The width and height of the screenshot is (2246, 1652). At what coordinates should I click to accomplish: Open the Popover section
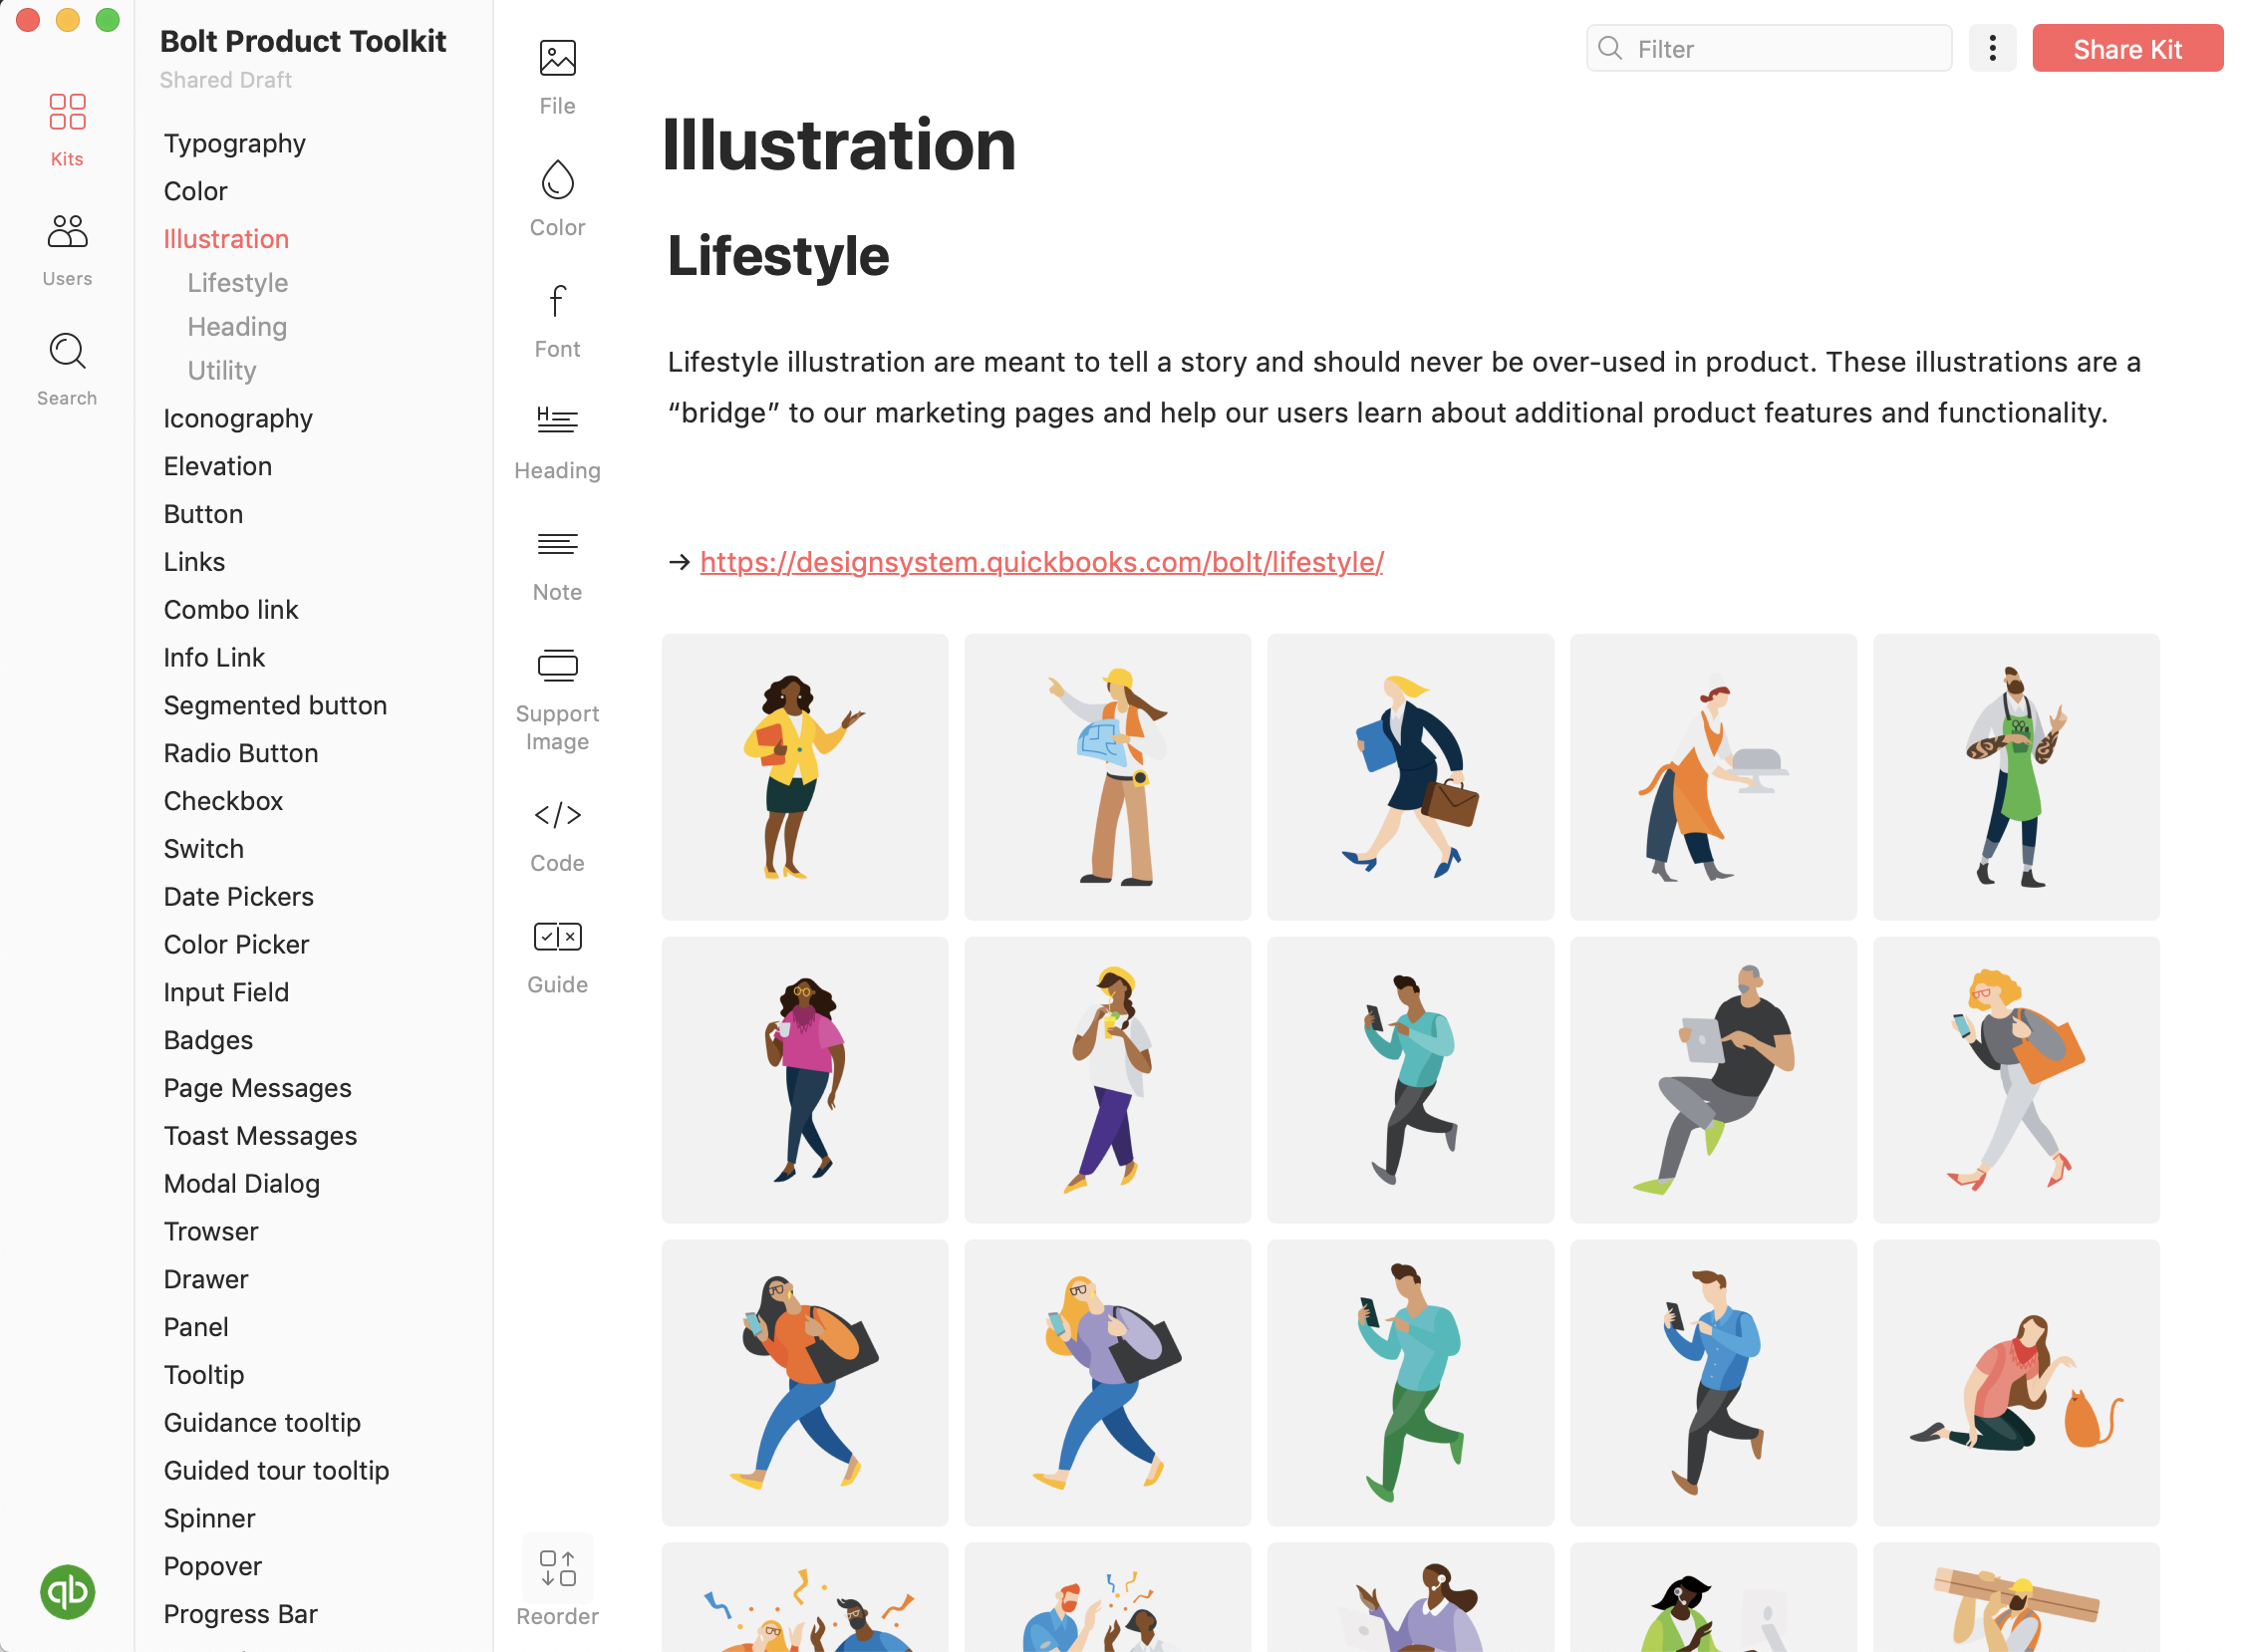tap(212, 1566)
